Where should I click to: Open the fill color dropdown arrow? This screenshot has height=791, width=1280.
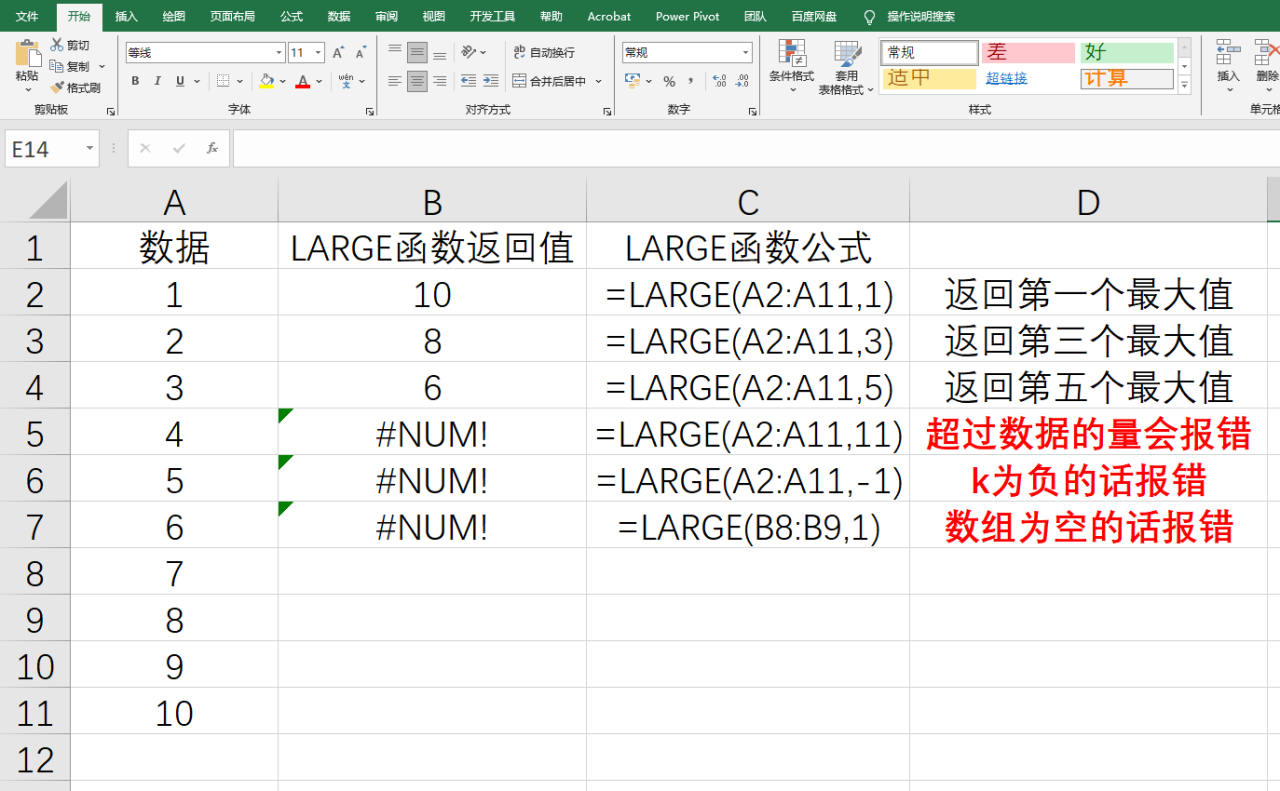[283, 81]
